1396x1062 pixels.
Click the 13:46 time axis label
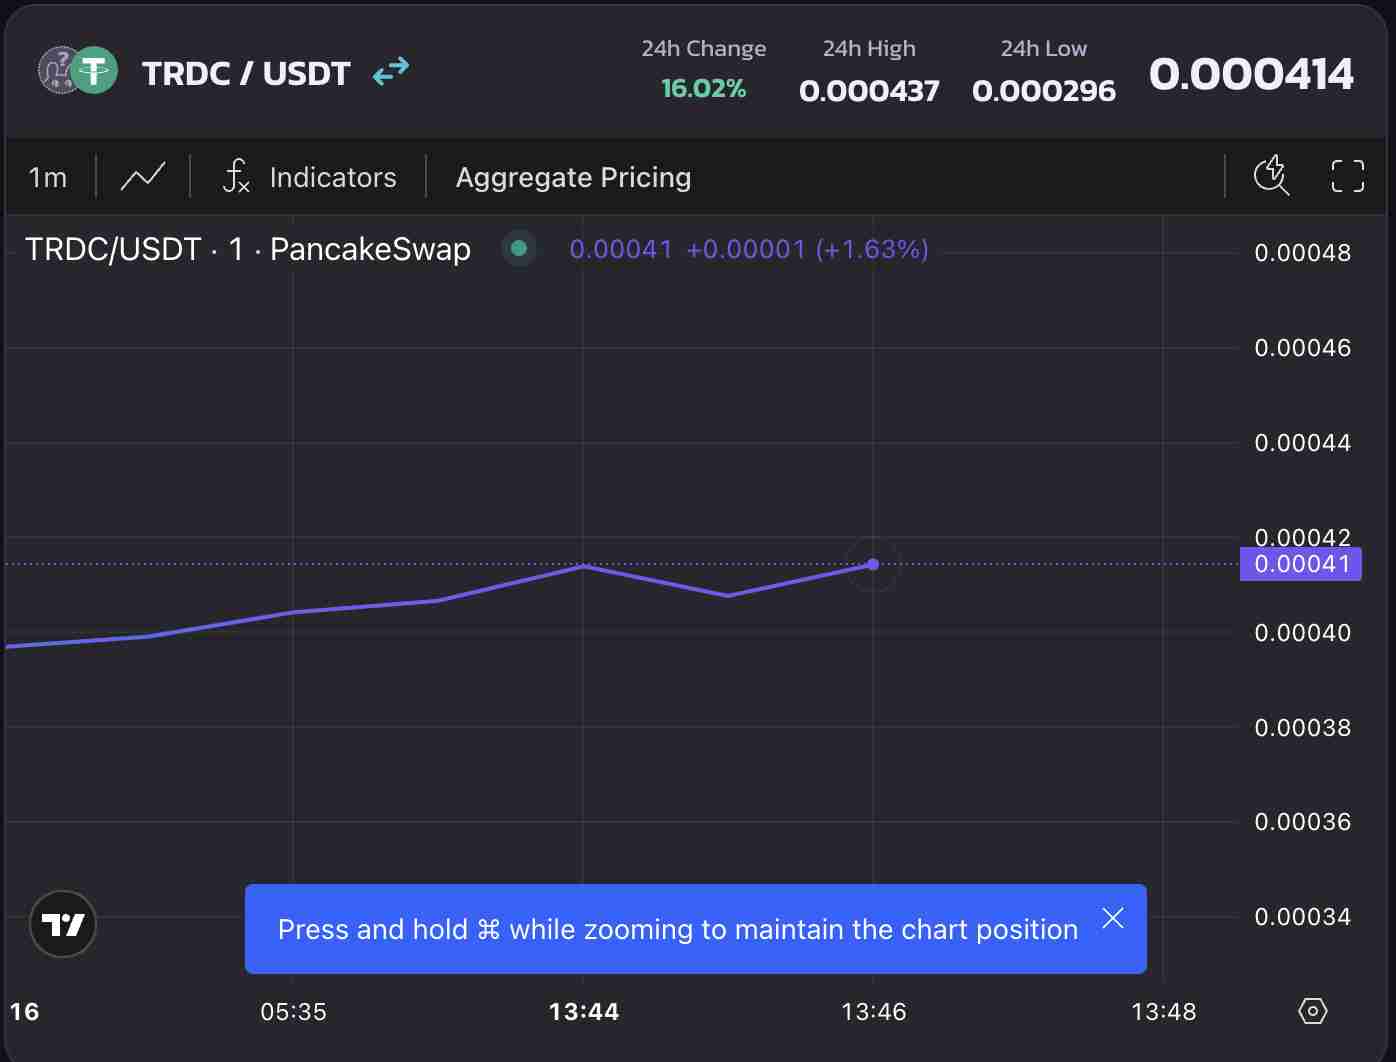(874, 1012)
